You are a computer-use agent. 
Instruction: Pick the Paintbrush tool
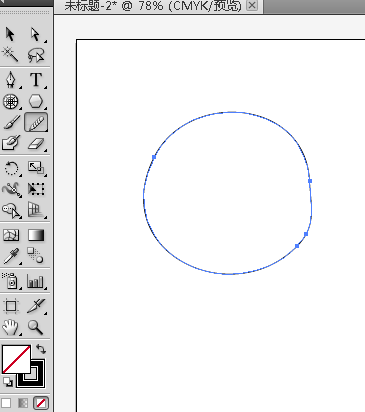click(12, 122)
